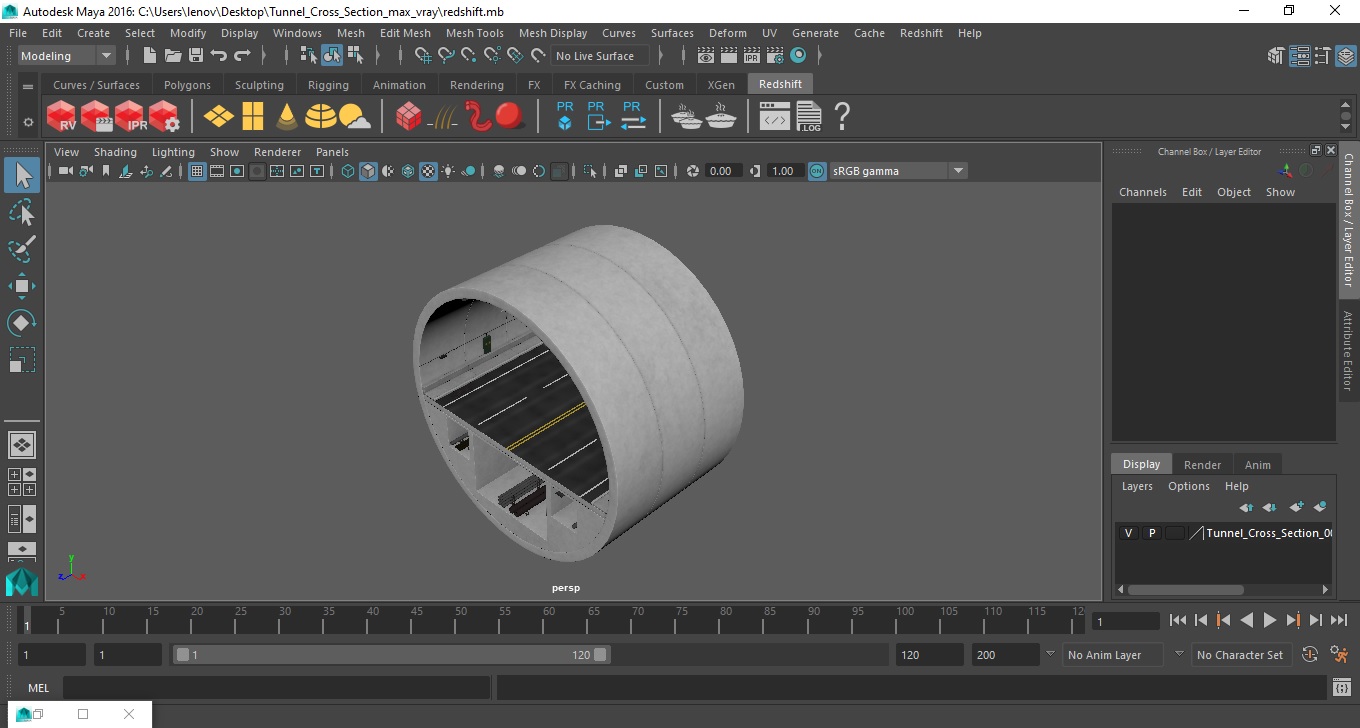Click the IPR render clapperboard icon

[x=752, y=56]
